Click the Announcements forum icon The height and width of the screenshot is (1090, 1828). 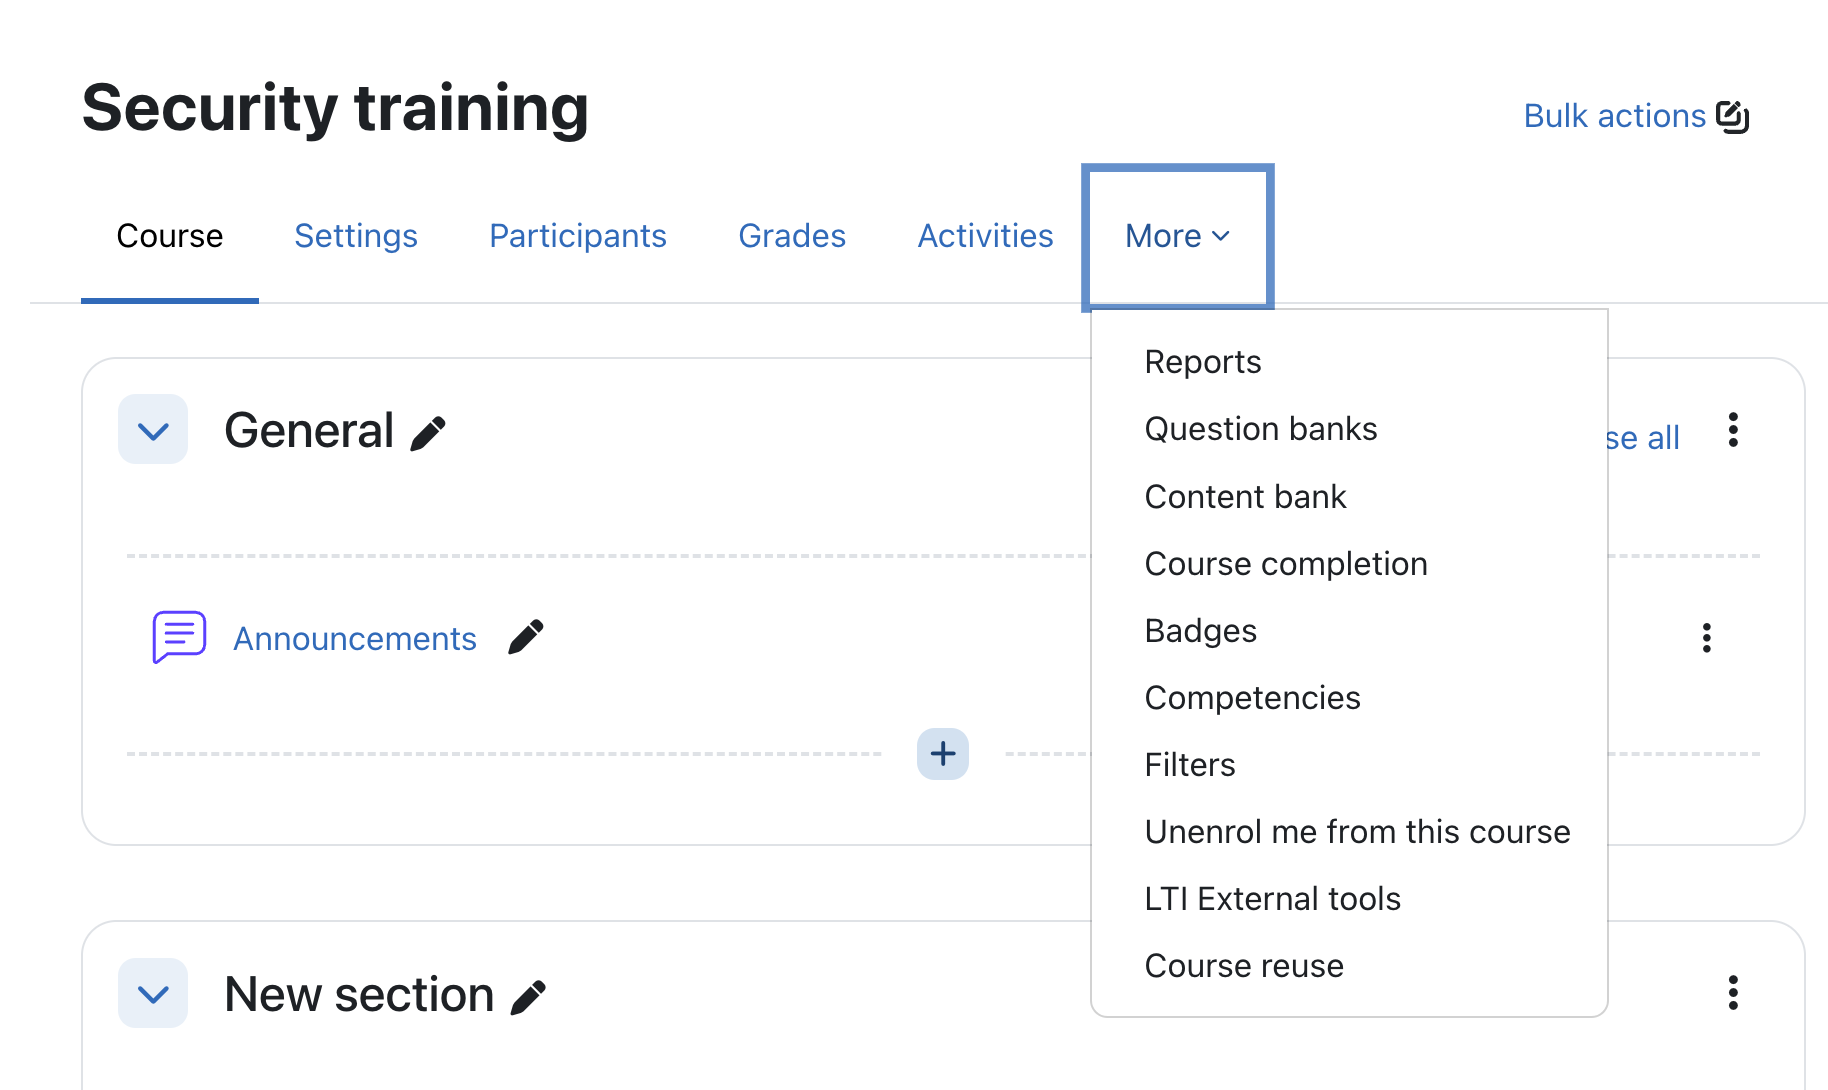point(179,637)
